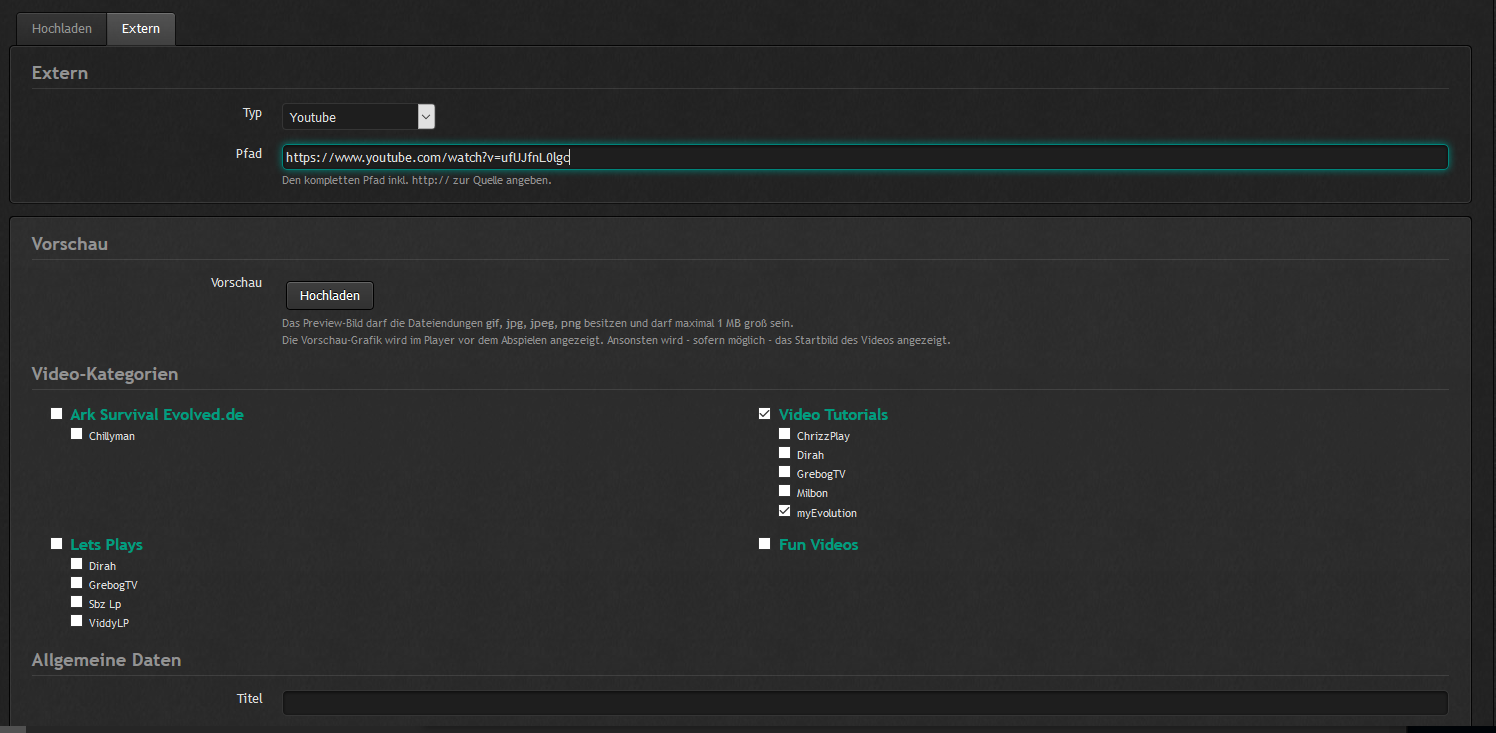Switch to the Hochladen tab

61,29
